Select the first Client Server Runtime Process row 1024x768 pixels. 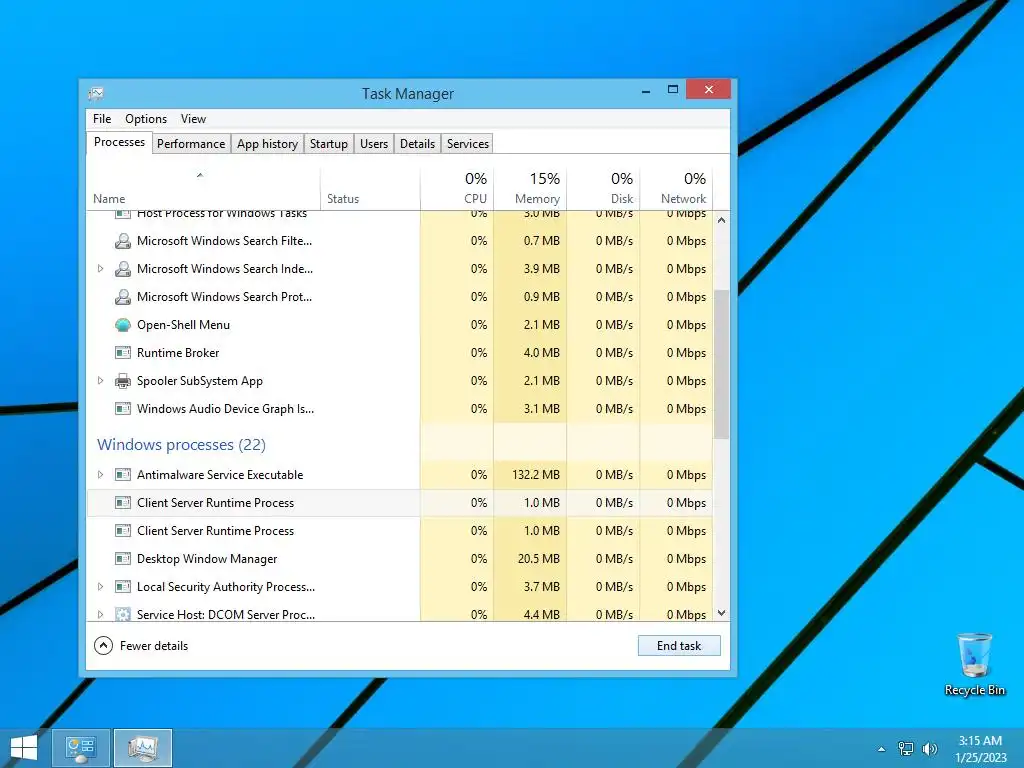[399, 503]
